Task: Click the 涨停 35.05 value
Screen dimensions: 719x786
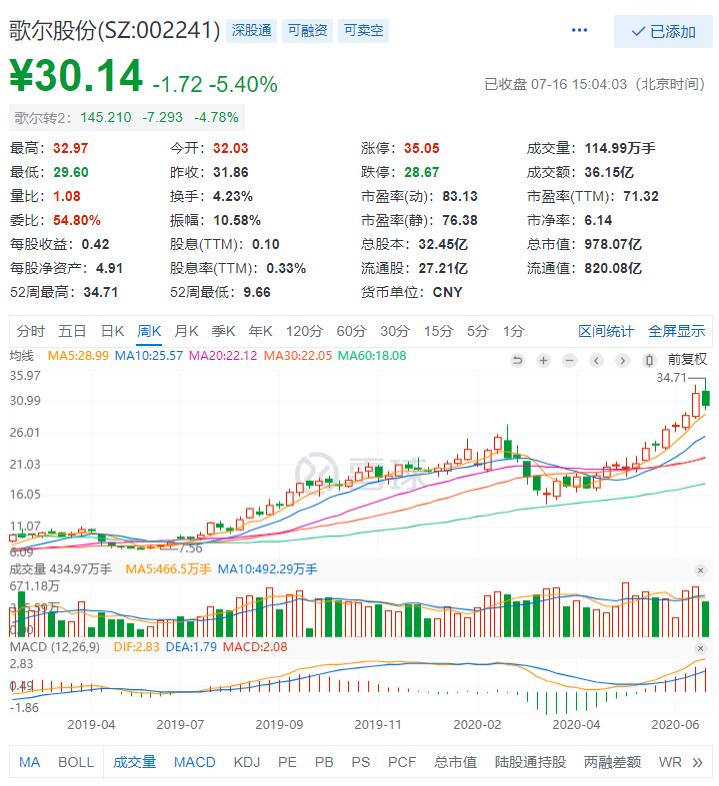Action: tap(422, 148)
